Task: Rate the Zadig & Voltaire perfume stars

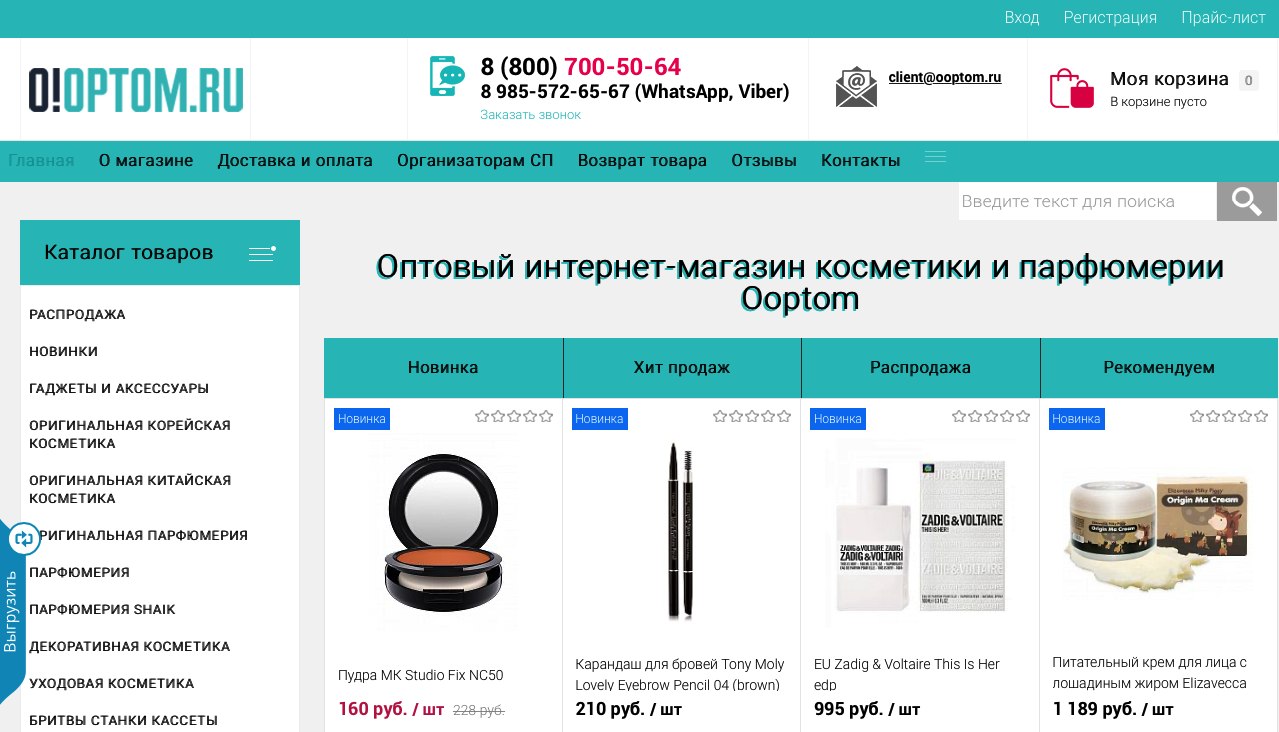Action: 991,417
